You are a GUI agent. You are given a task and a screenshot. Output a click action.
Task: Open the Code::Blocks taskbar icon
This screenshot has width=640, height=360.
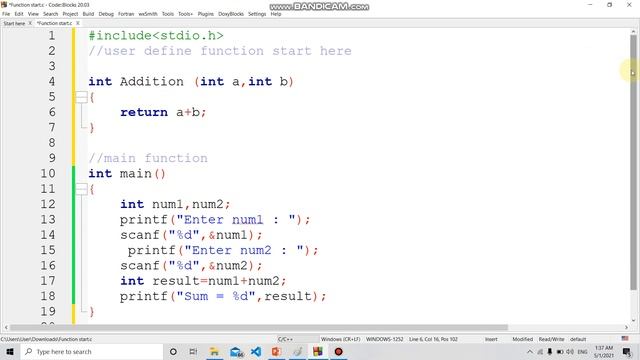click(x=318, y=351)
